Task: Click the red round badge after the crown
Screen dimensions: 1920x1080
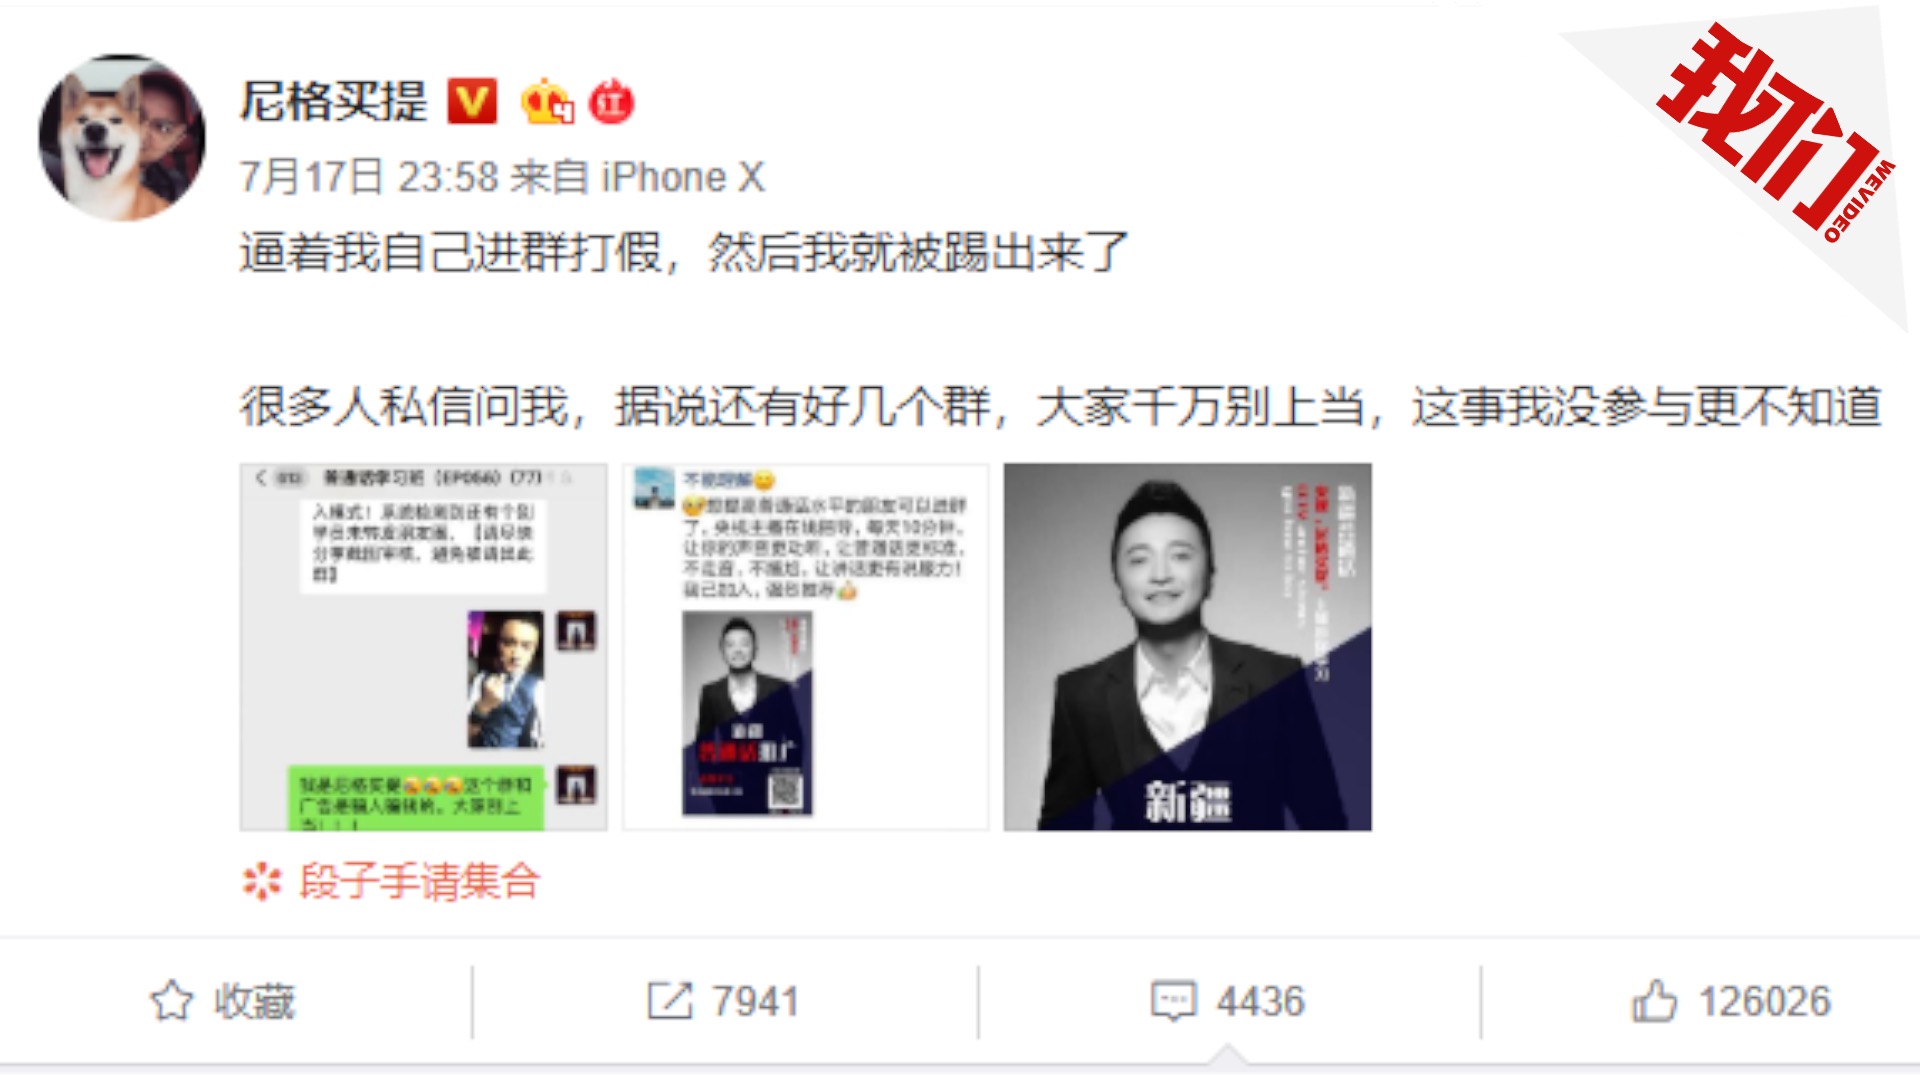Action: coord(611,102)
